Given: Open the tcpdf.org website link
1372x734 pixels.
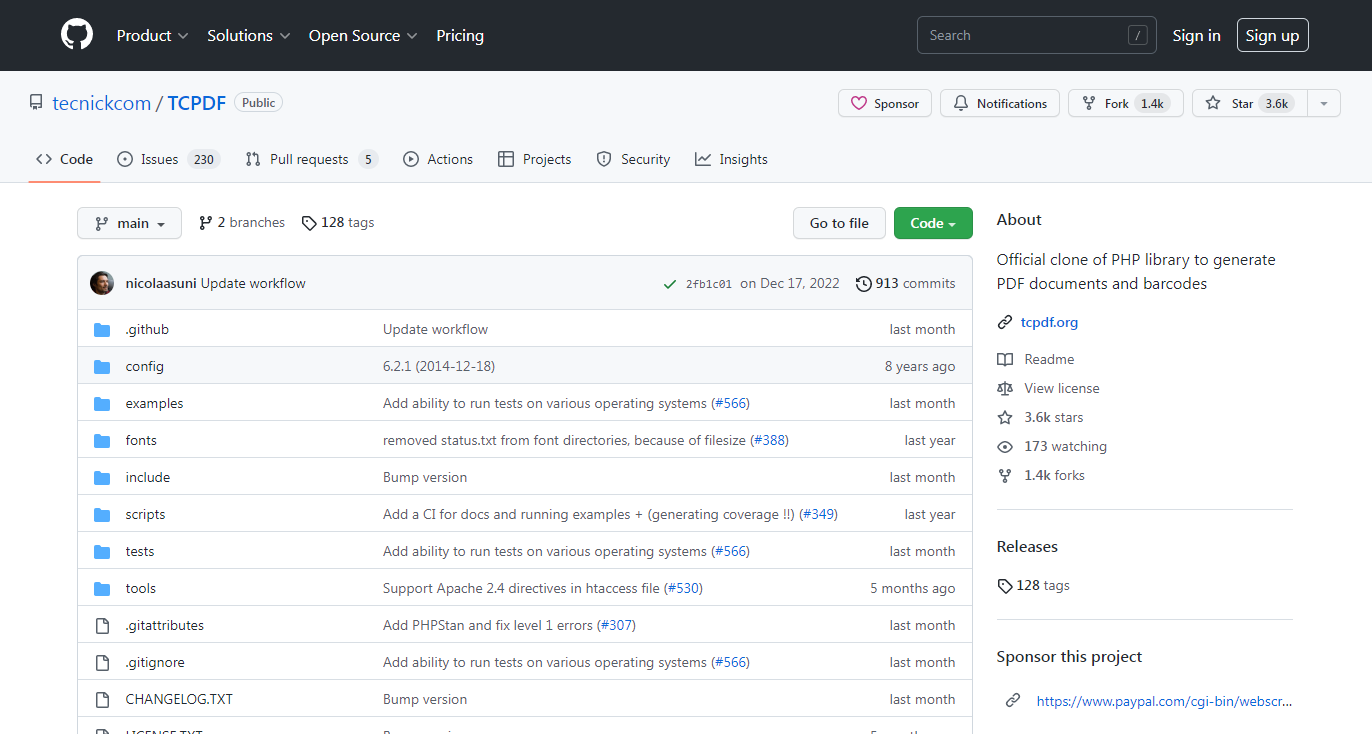Looking at the screenshot, I should click(x=1049, y=323).
